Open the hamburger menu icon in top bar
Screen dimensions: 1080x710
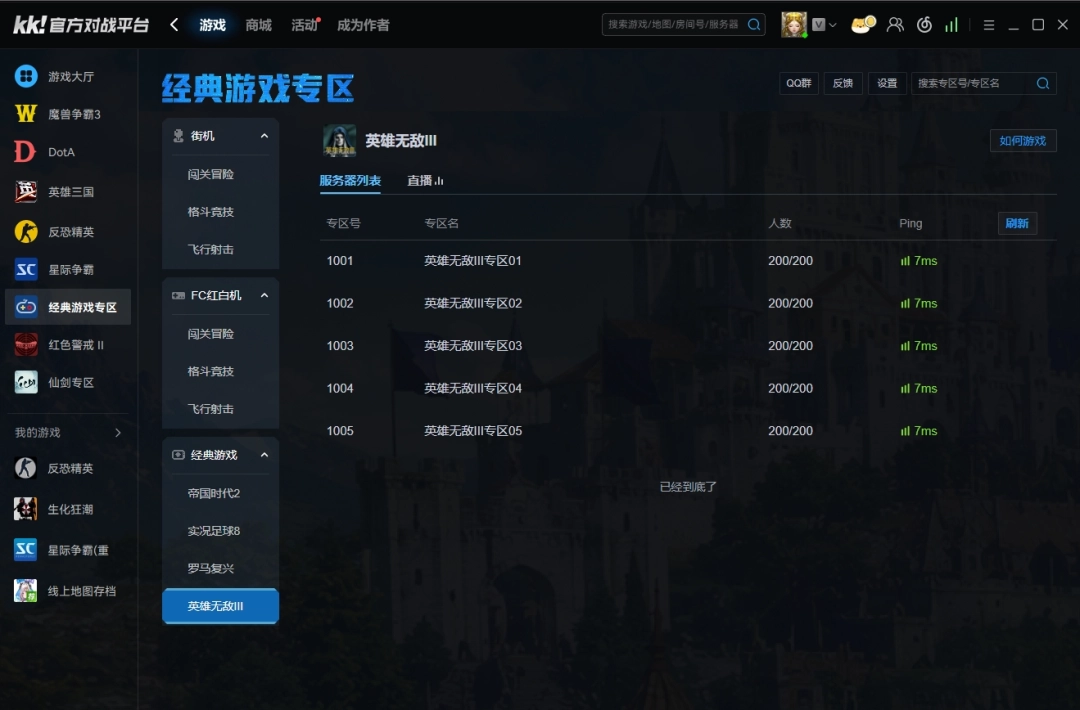[x=988, y=25]
